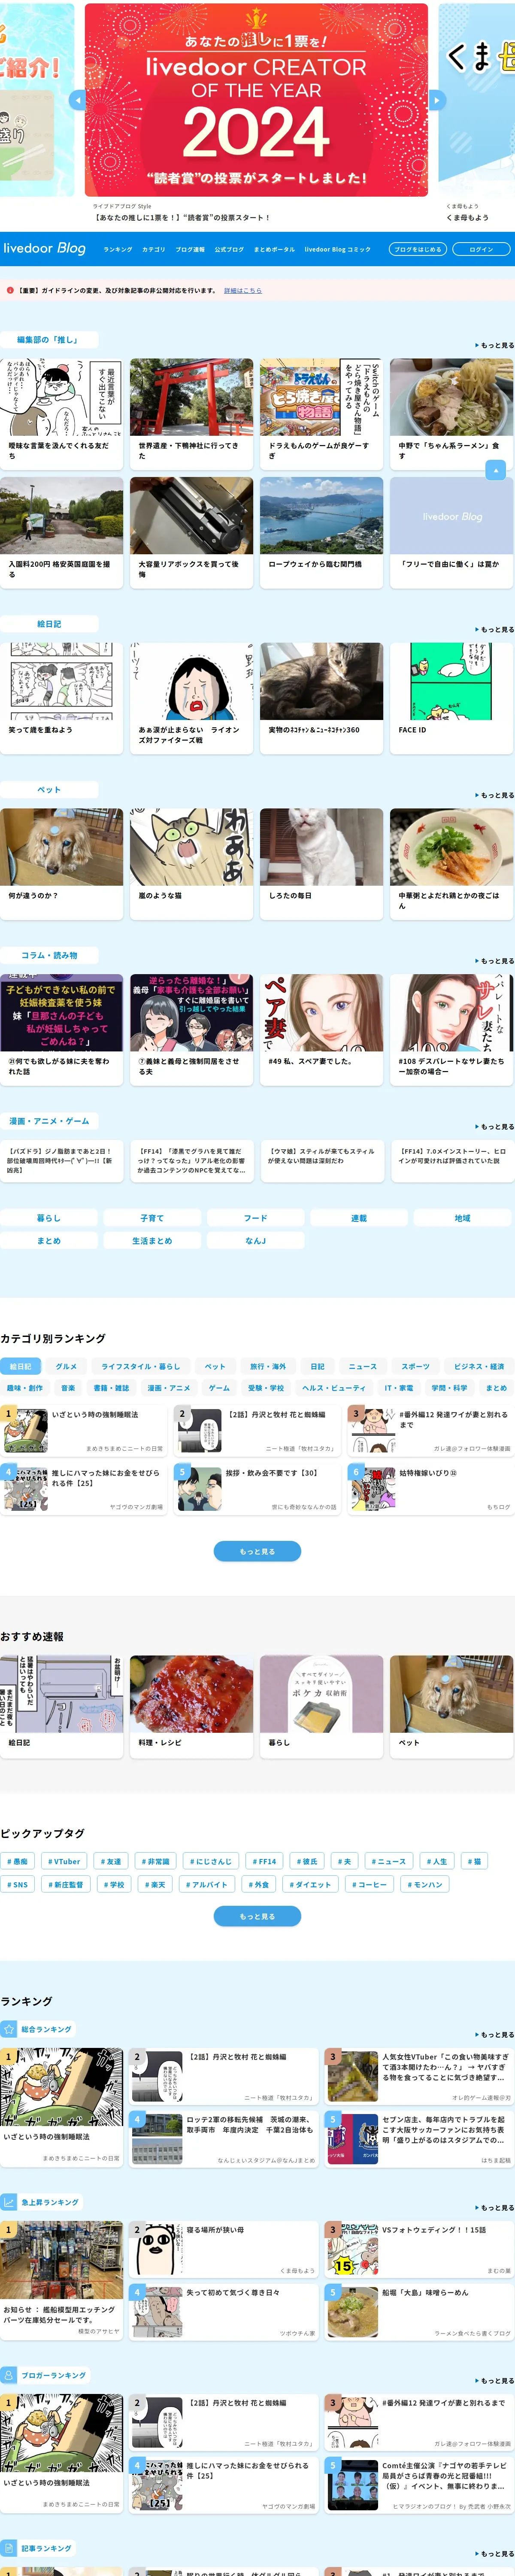The width and height of the screenshot is (515, 2576).
Task: Click the 総合ランキング star icon
Action: coord(9,2029)
